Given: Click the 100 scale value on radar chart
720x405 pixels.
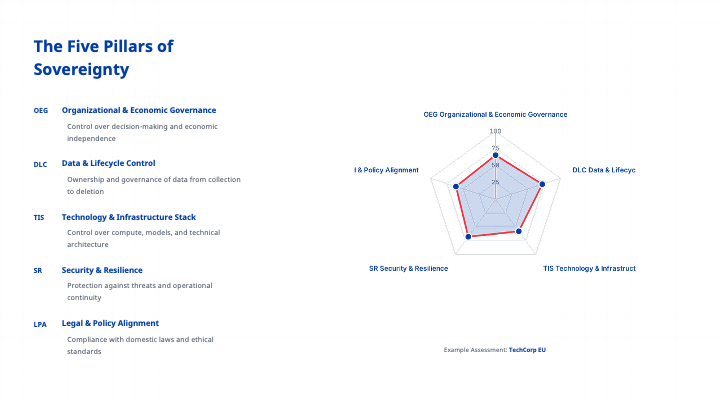Looking at the screenshot, I should pos(495,132).
